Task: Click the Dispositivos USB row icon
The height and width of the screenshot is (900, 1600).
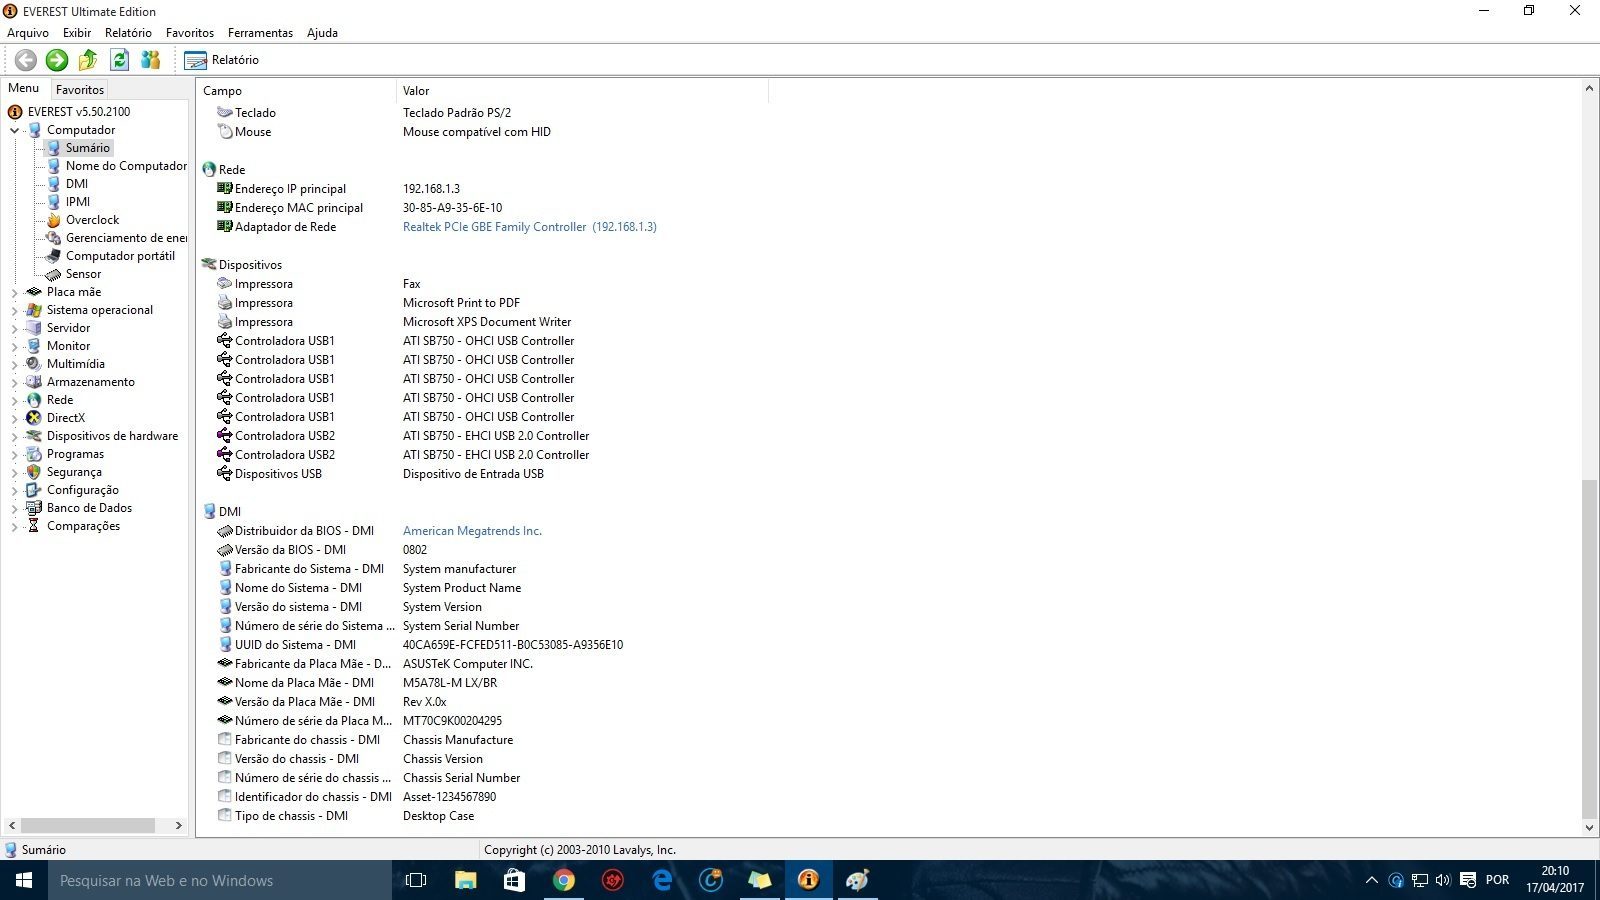Action: coord(225,474)
